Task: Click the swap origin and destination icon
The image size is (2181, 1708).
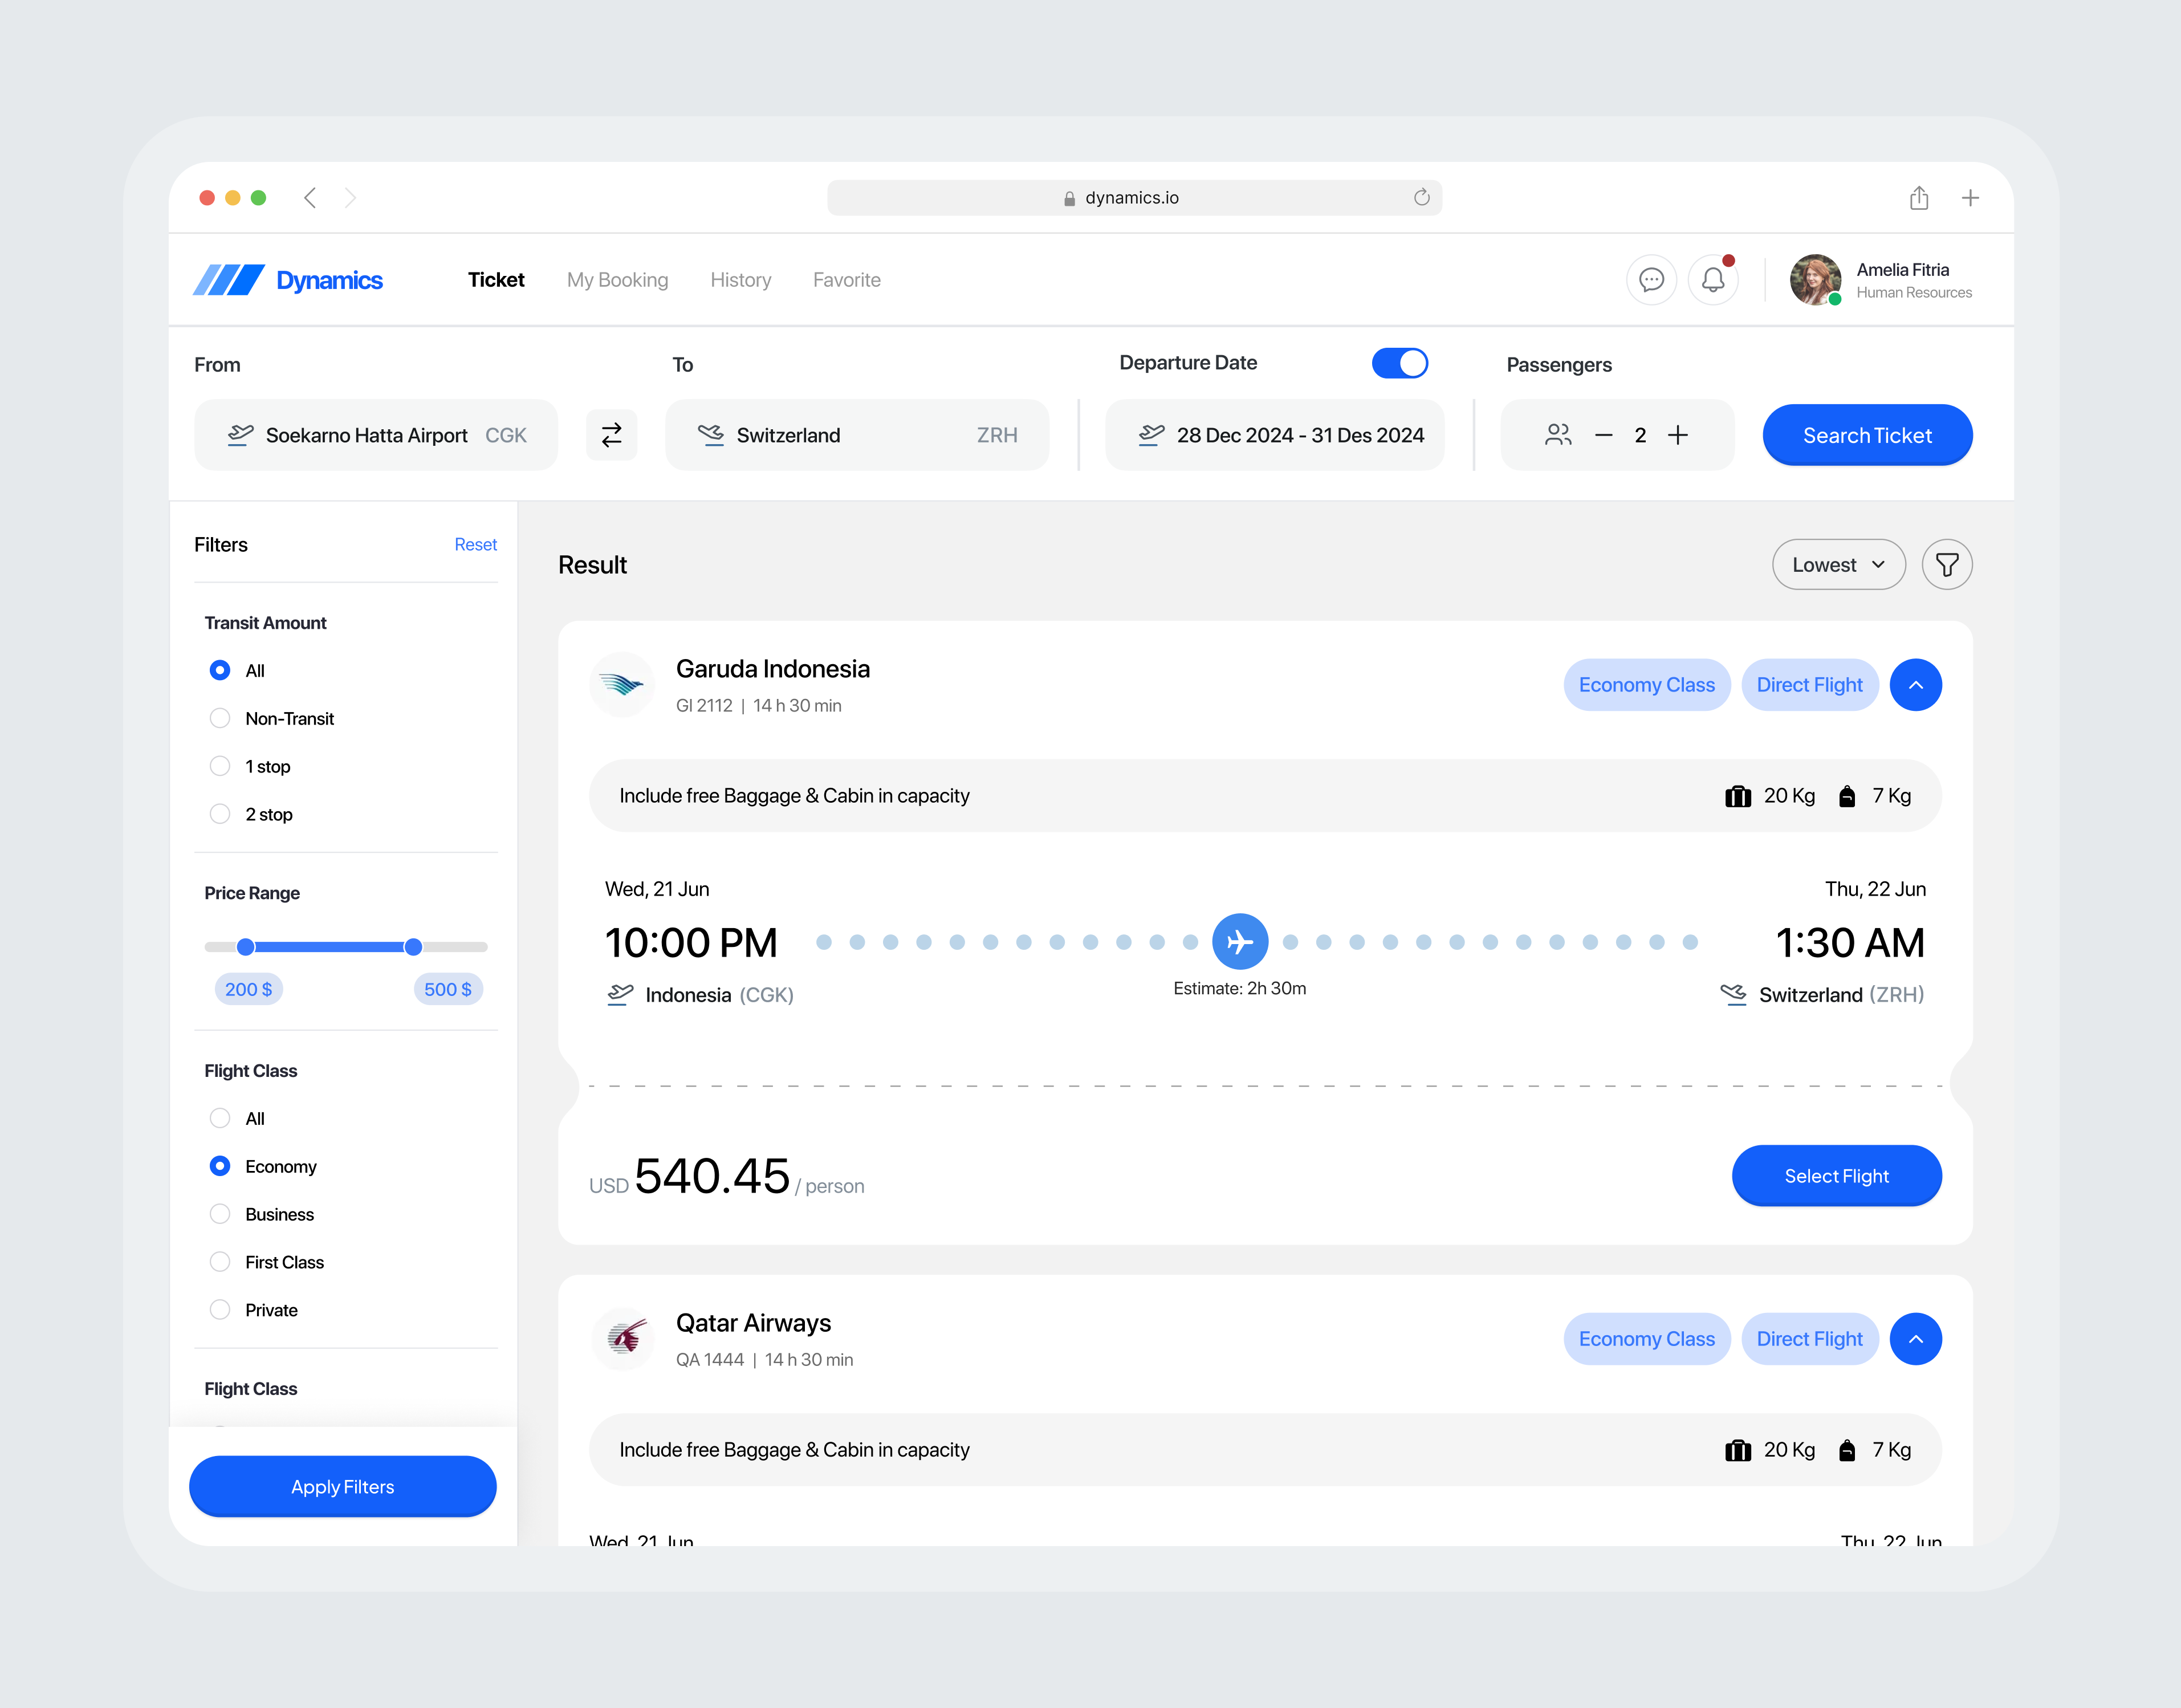Action: (611, 434)
